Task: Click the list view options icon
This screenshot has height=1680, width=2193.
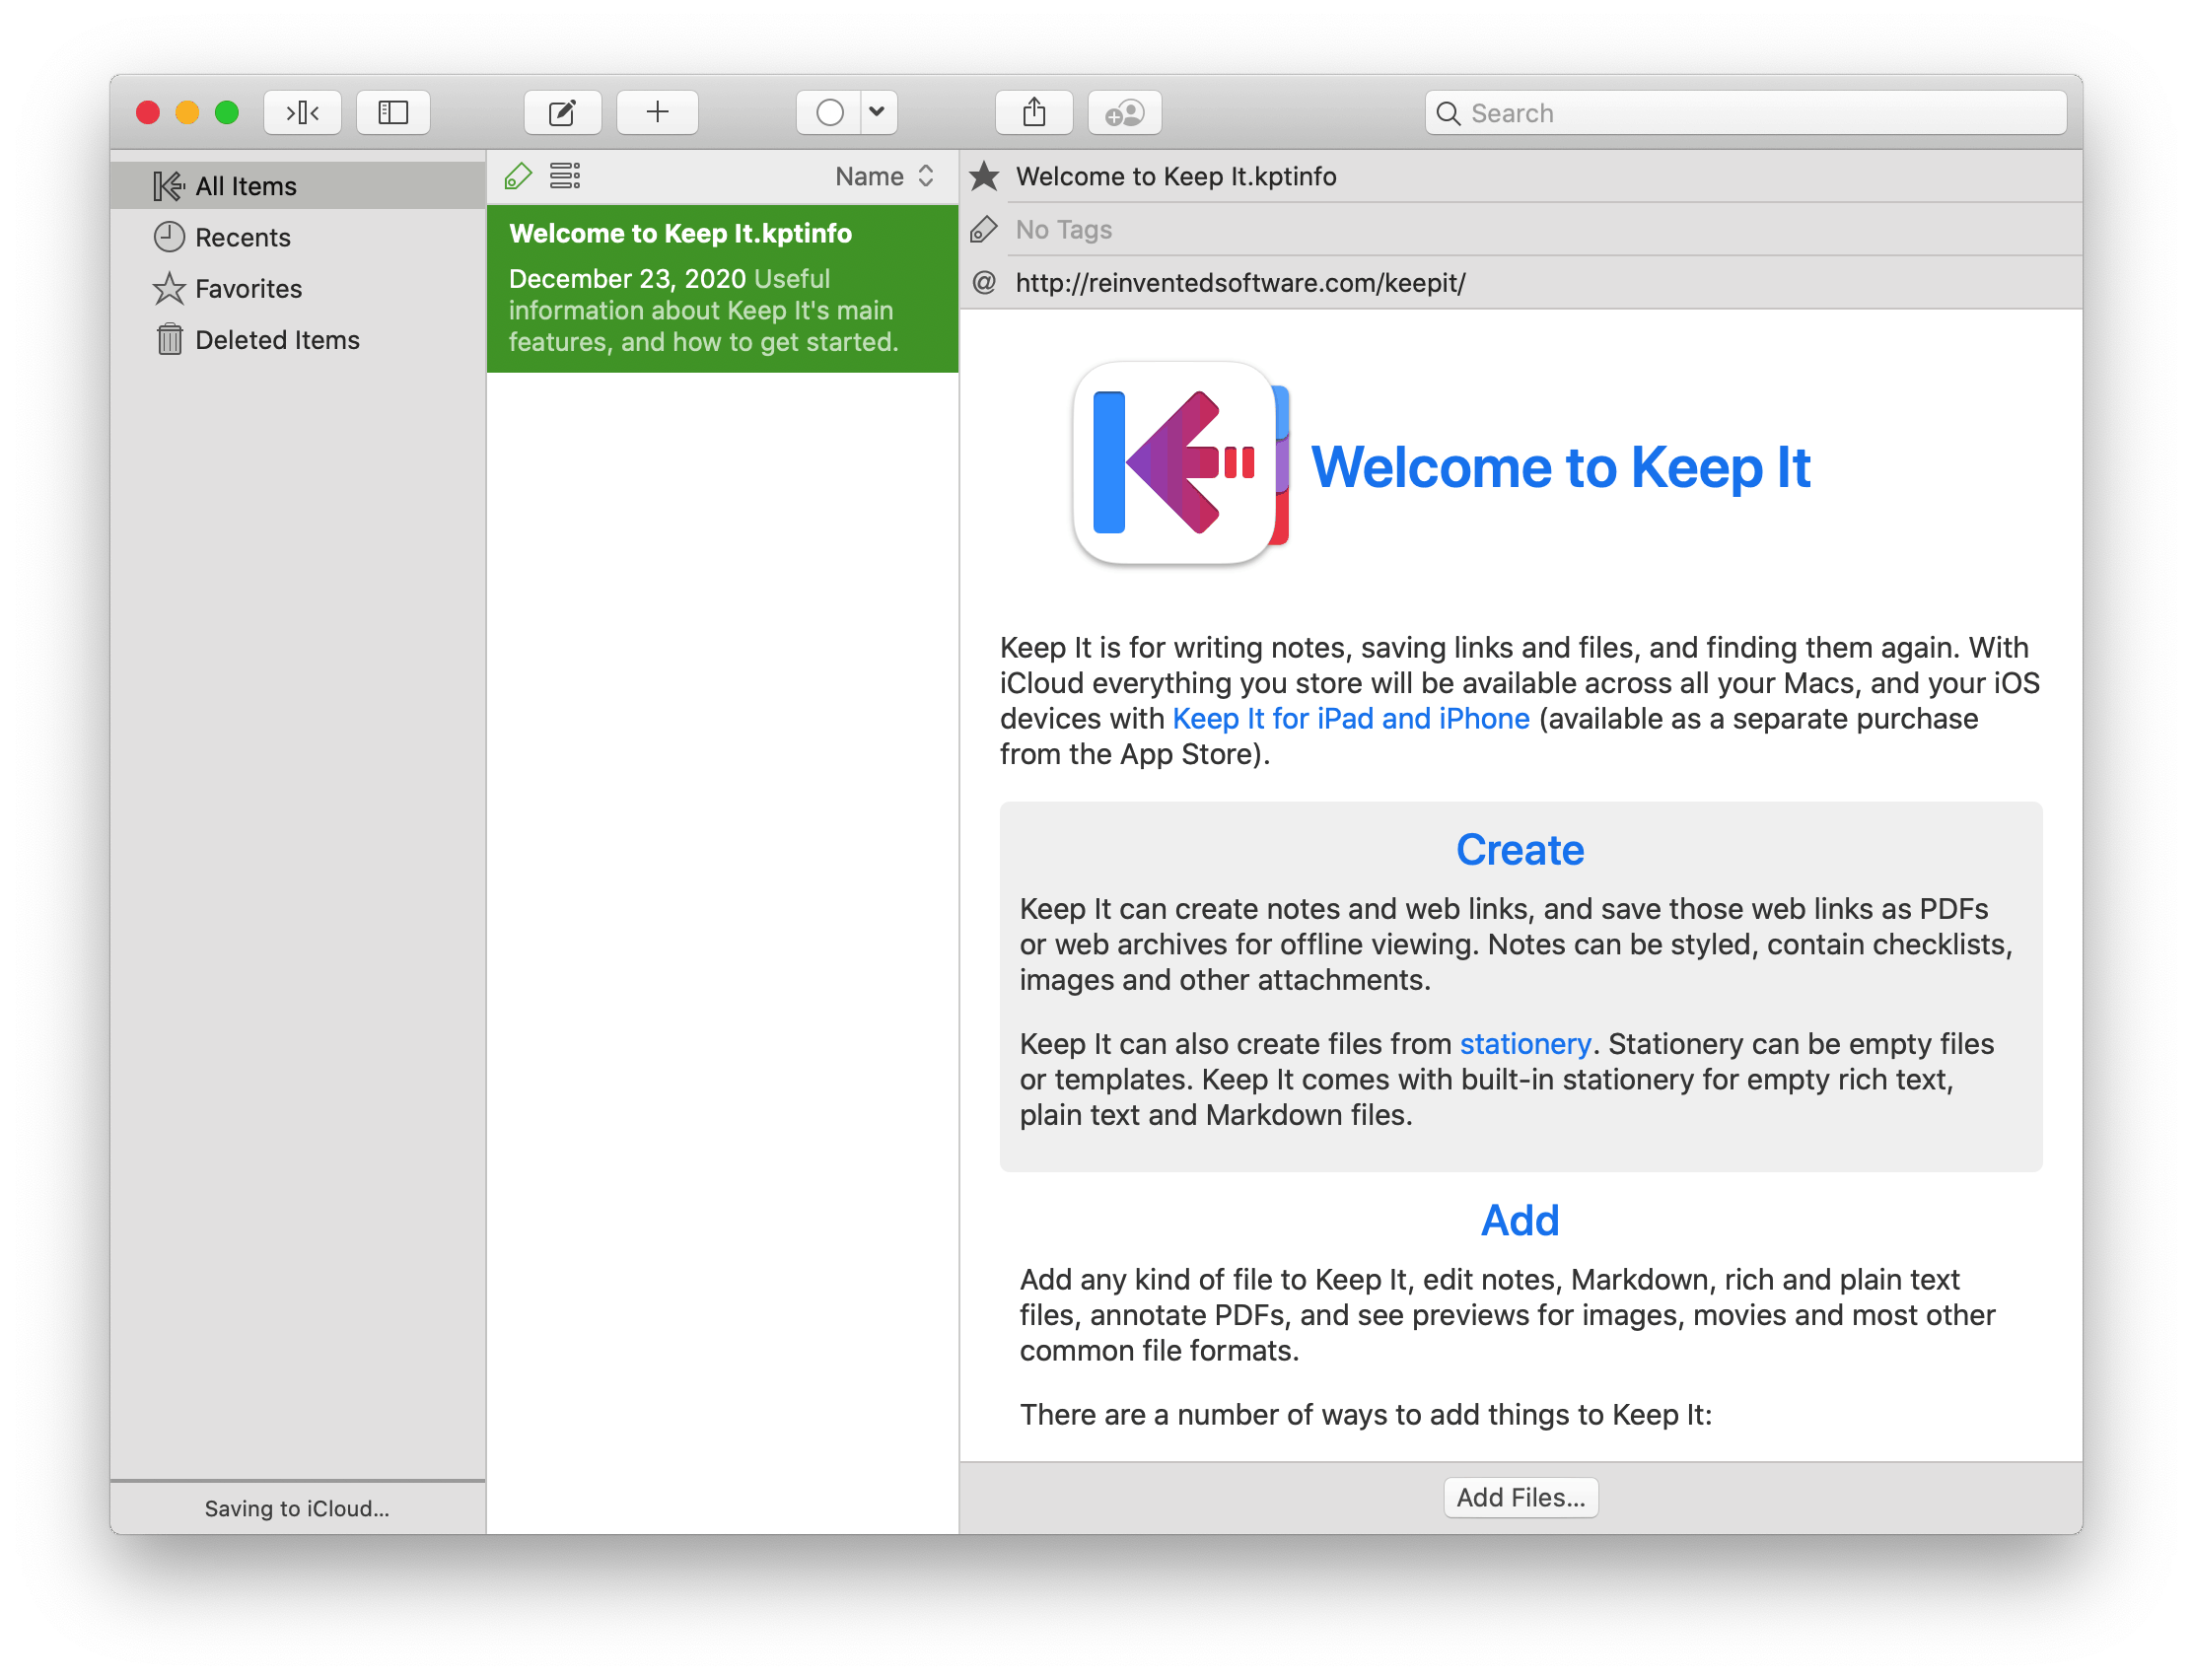Action: [565, 176]
